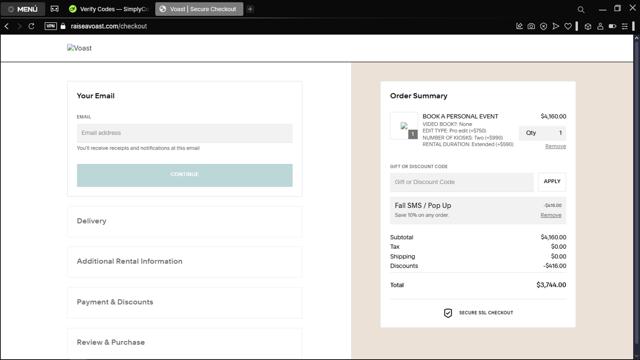Switch to the Verify Codes tab
The image size is (640, 360).
(x=109, y=9)
